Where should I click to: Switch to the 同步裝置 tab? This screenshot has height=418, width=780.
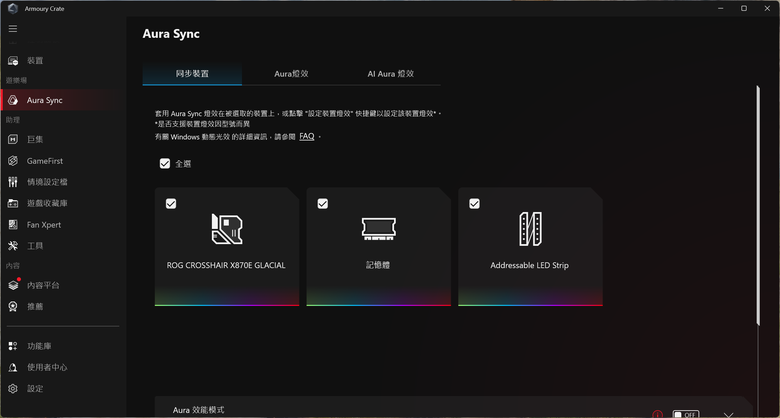tap(192, 74)
